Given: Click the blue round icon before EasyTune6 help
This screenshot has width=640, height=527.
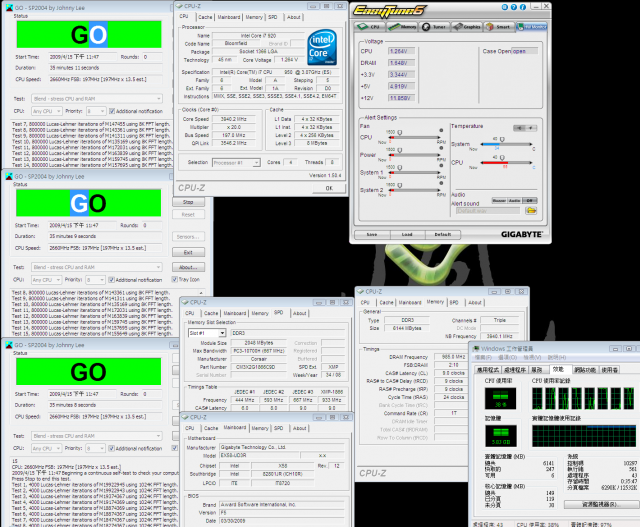Looking at the screenshot, I should 505,7.
